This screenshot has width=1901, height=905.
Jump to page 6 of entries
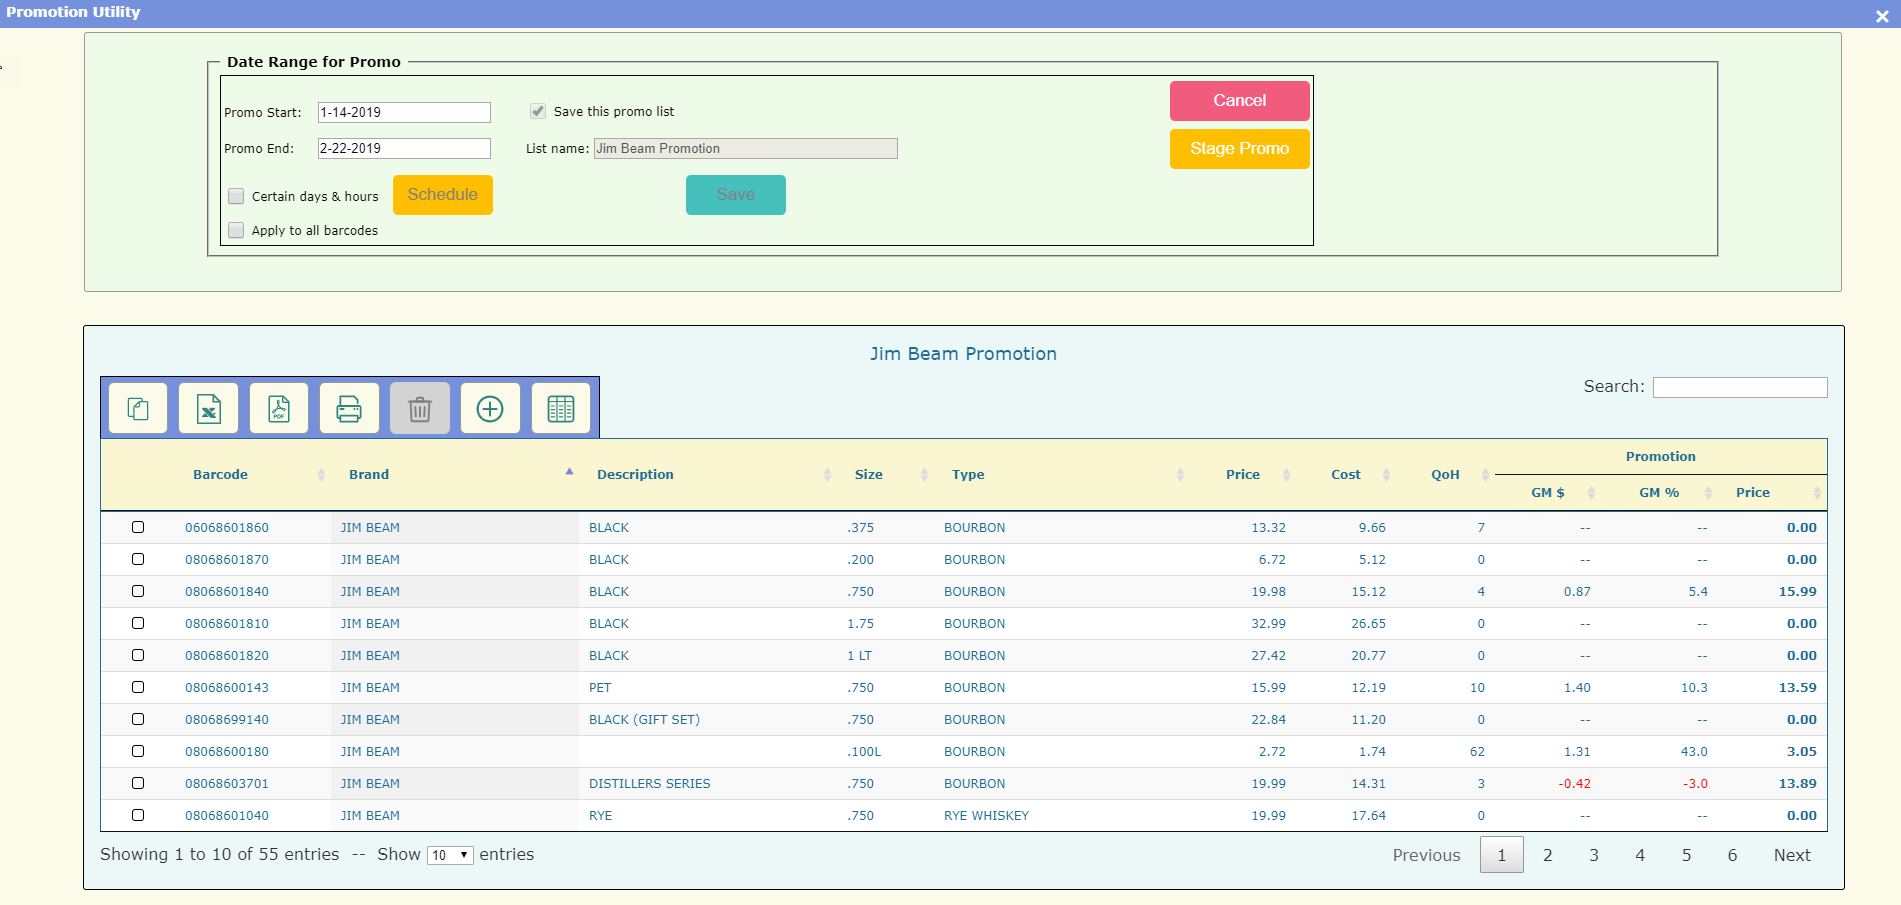pyautogui.click(x=1732, y=855)
